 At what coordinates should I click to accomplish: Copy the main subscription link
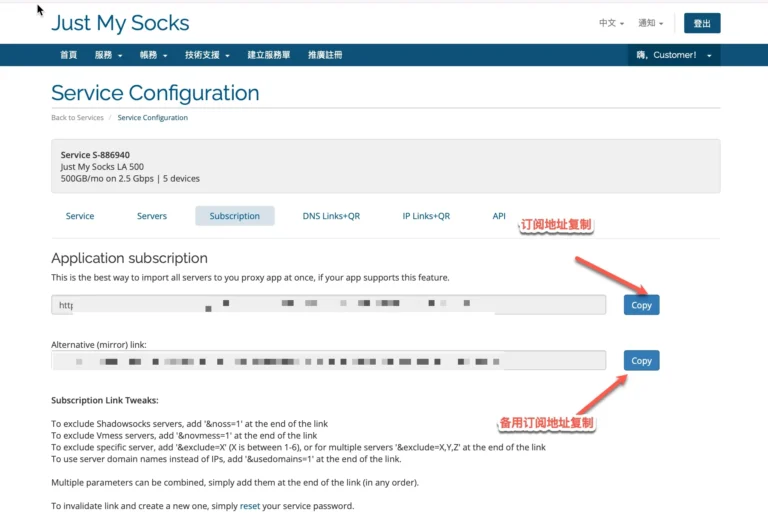tap(641, 305)
